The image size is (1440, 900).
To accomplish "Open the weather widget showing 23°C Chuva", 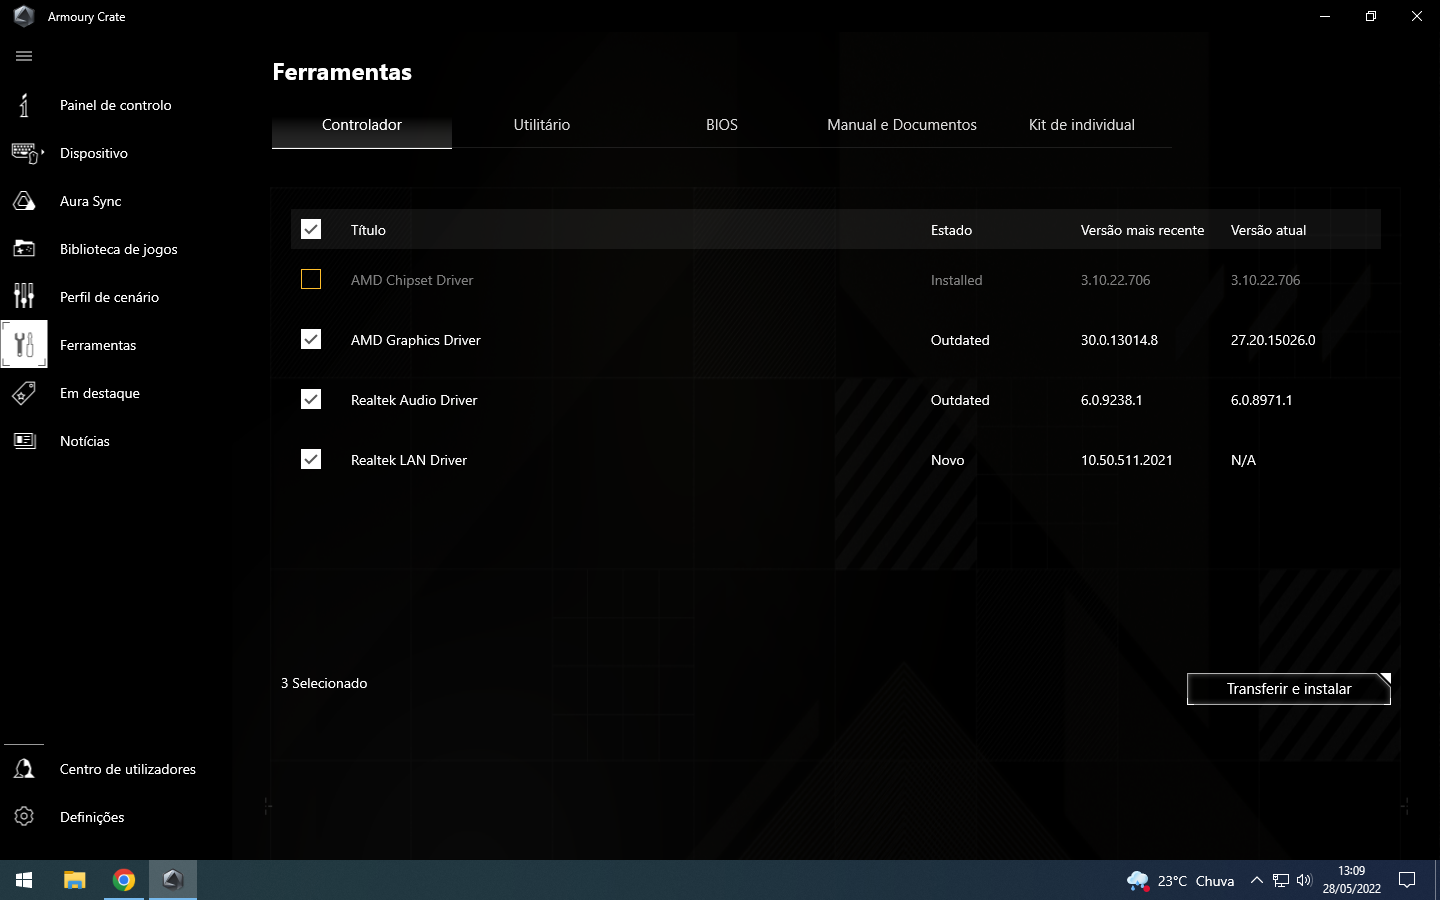I will point(1181,881).
